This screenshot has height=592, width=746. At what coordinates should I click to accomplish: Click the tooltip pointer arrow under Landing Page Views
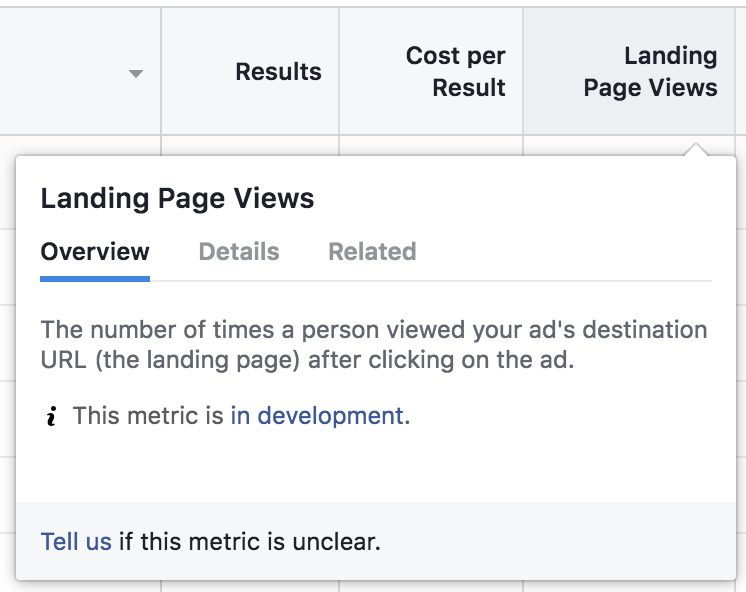696,149
